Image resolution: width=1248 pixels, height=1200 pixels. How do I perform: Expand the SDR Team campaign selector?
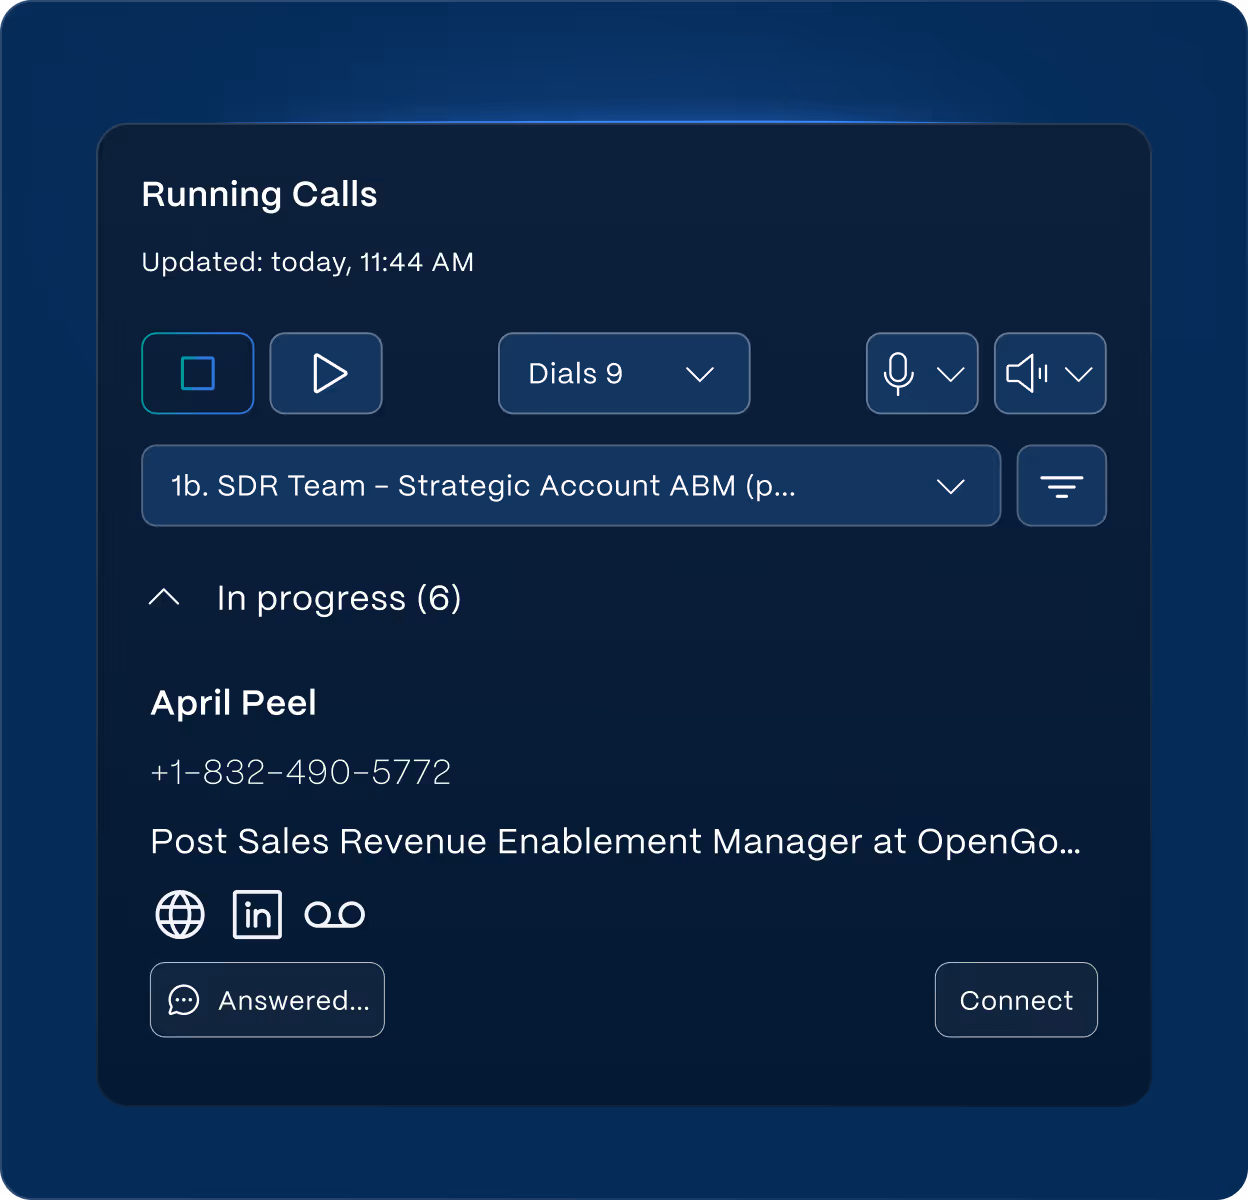click(x=571, y=486)
